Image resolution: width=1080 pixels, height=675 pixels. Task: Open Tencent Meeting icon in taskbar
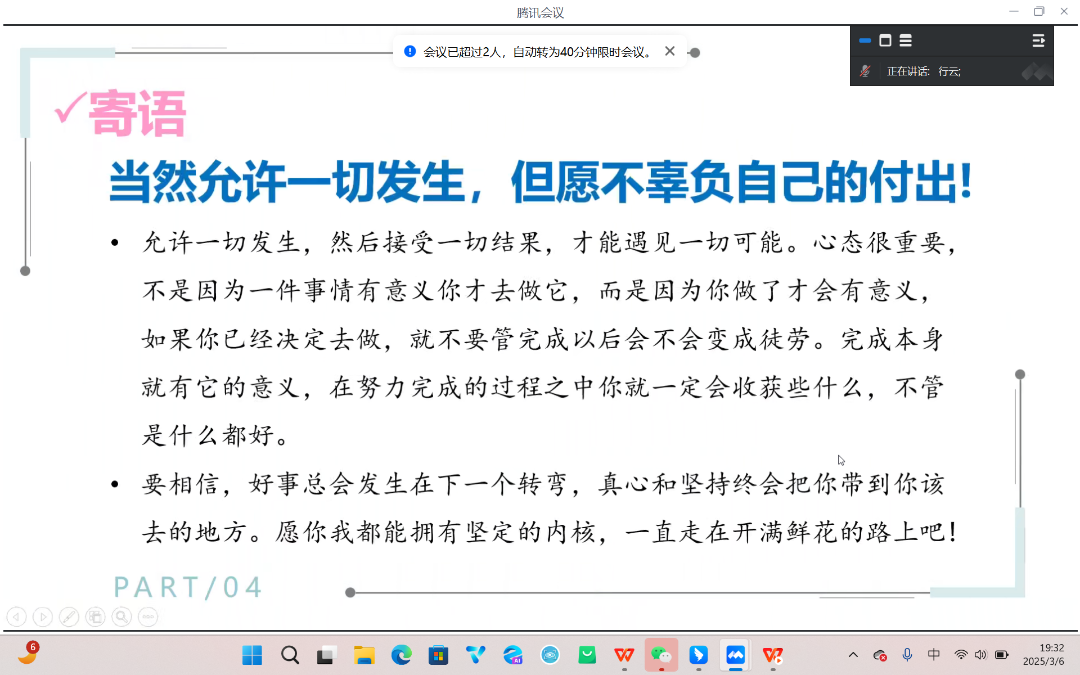click(736, 655)
